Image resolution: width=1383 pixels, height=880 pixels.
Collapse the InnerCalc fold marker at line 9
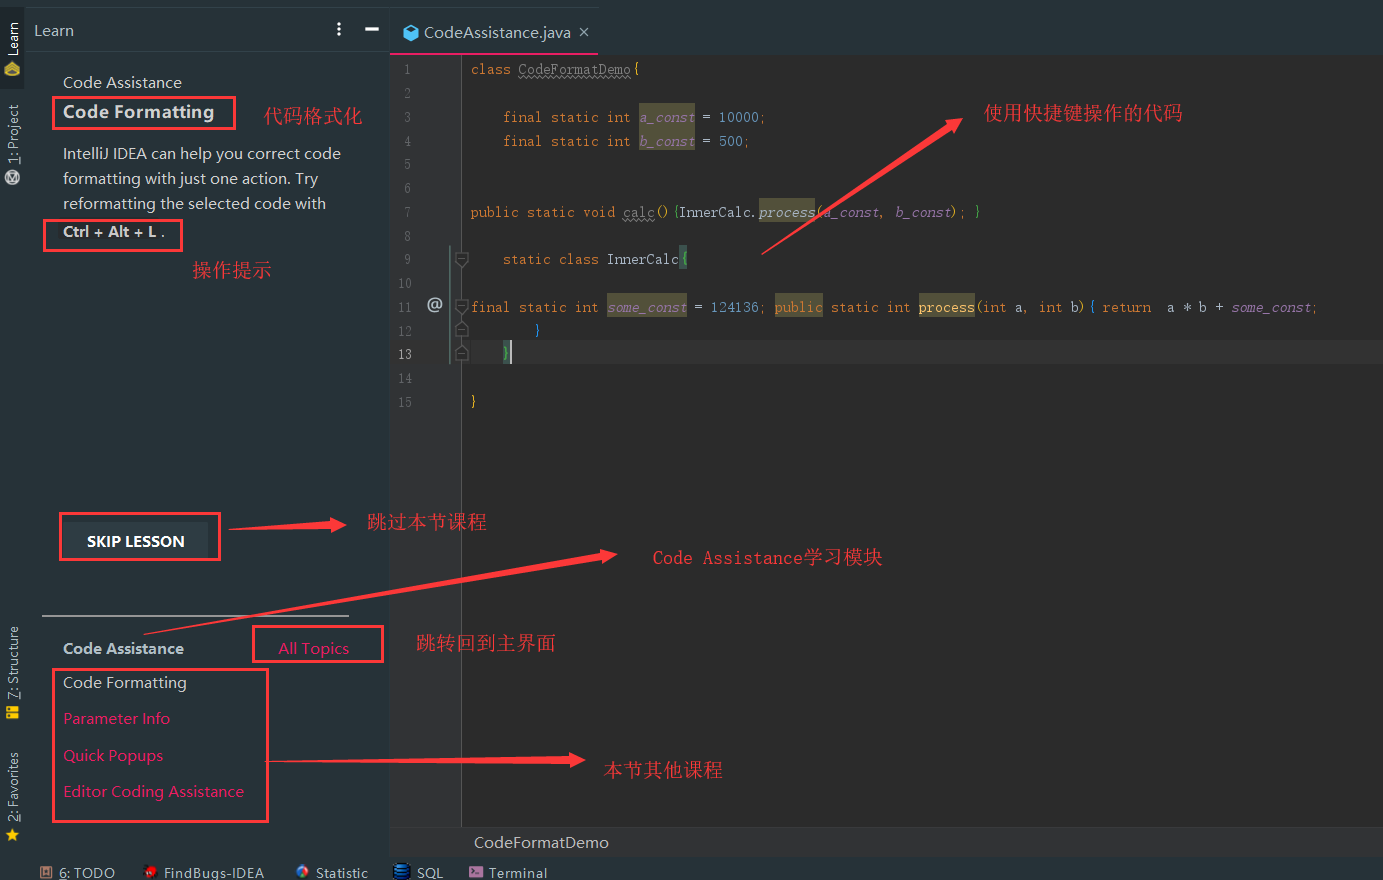pyautogui.click(x=461, y=258)
